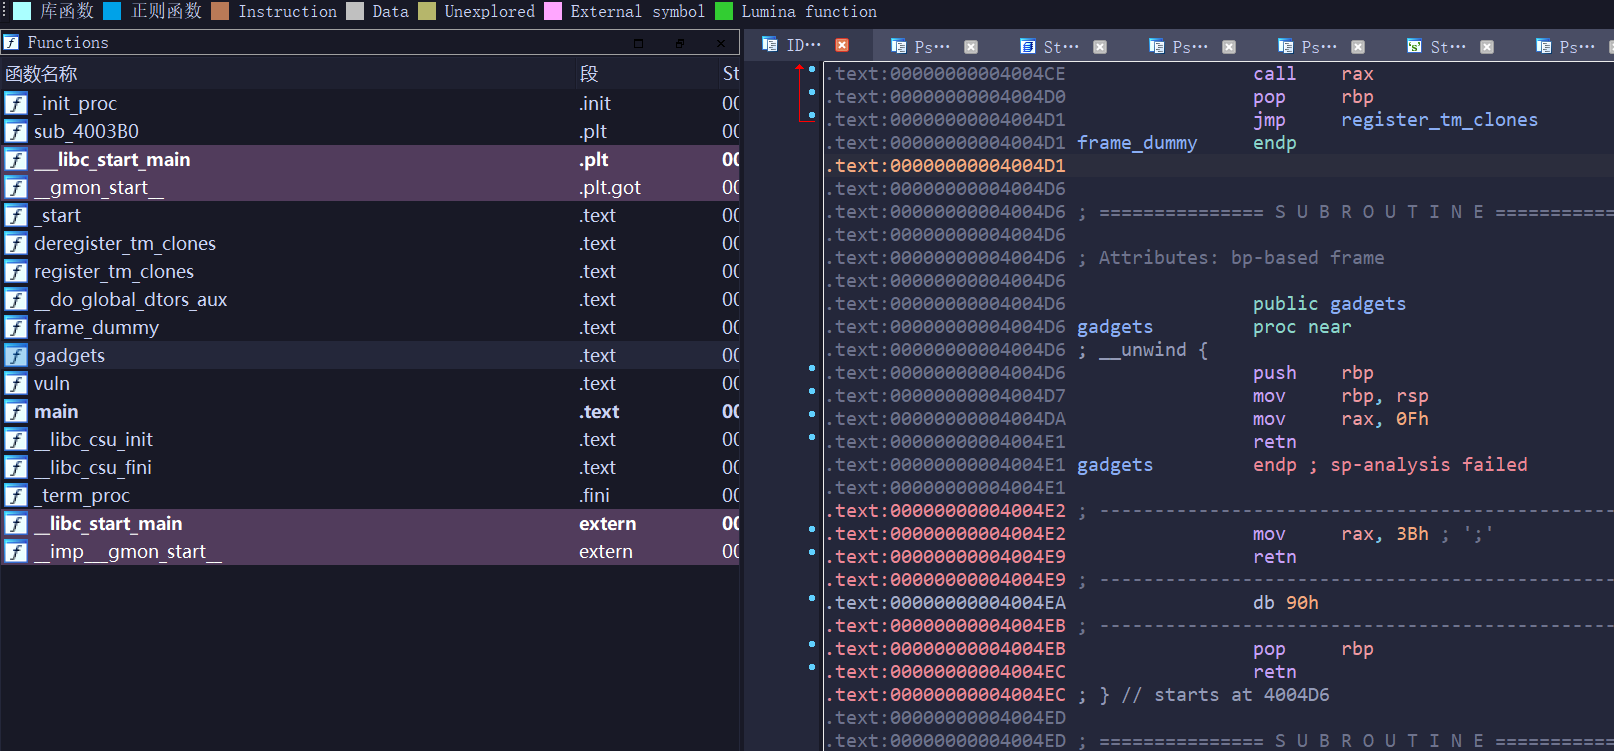The width and height of the screenshot is (1614, 751).
Task: Click the External symbol pink legend swatch
Action: click(x=553, y=11)
